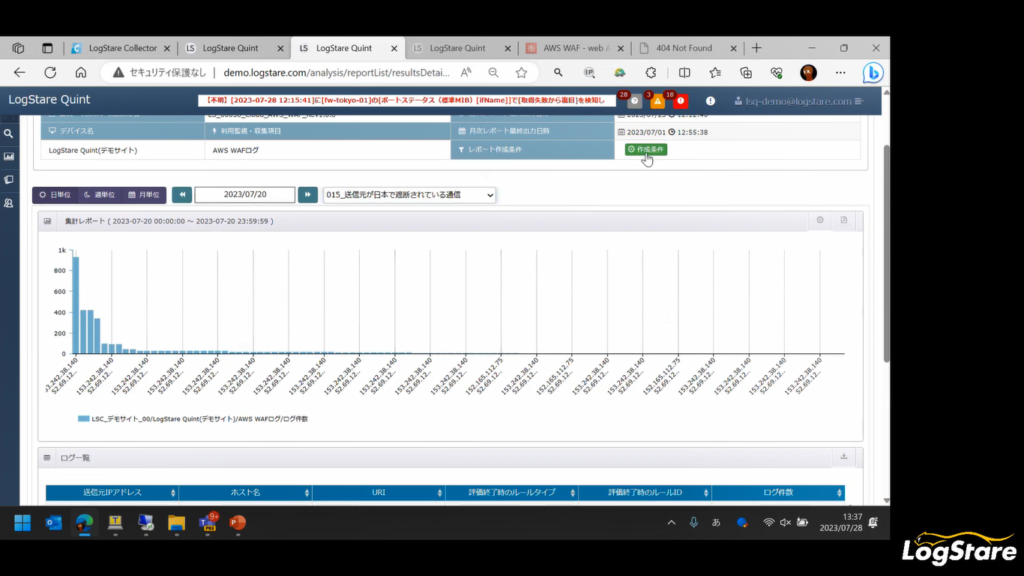Open PowerPoint from the taskbar
This screenshot has width=1024, height=576.
pyautogui.click(x=238, y=522)
